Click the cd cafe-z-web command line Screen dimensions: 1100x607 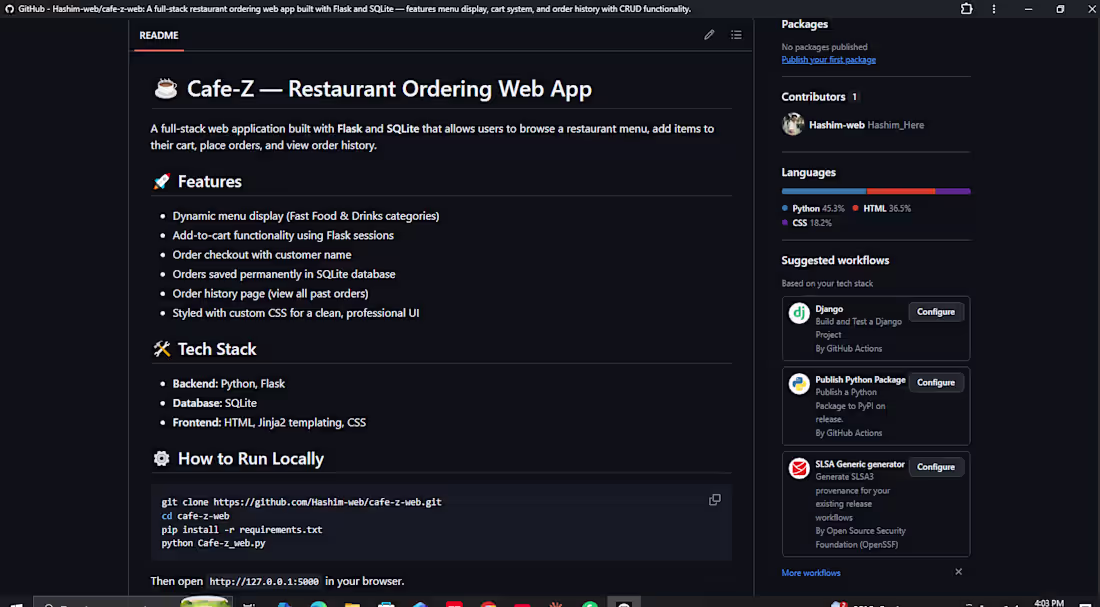(195, 516)
